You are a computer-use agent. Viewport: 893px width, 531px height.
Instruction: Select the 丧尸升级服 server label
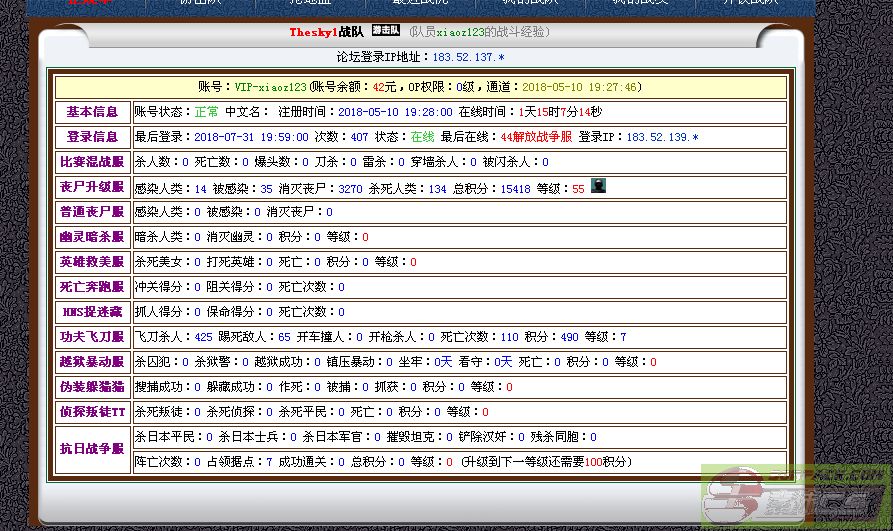point(92,187)
